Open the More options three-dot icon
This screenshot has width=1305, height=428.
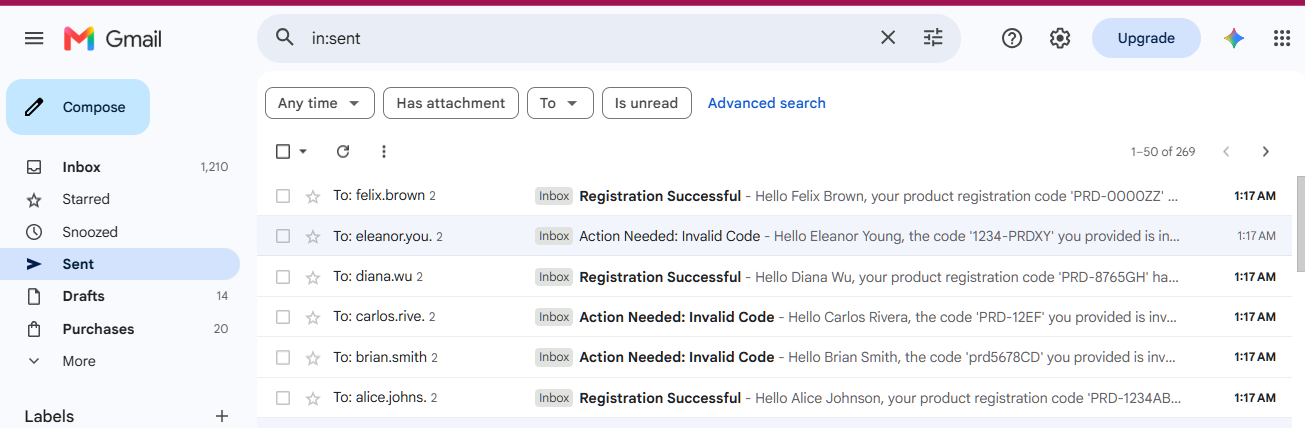384,151
